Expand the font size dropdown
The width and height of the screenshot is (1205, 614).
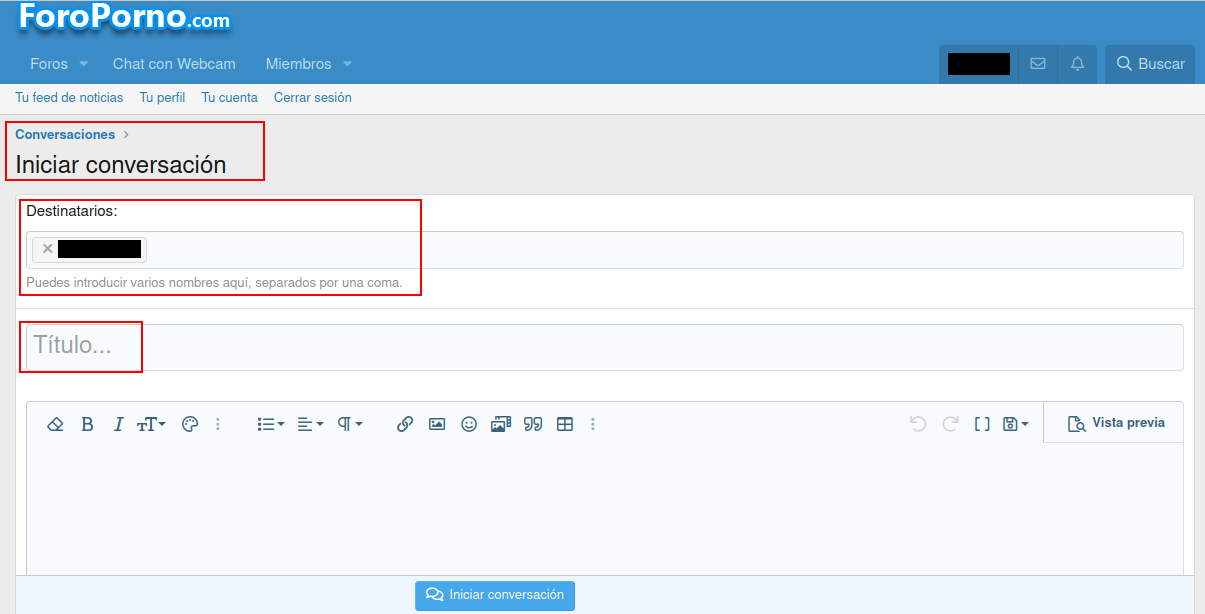[x=151, y=424]
